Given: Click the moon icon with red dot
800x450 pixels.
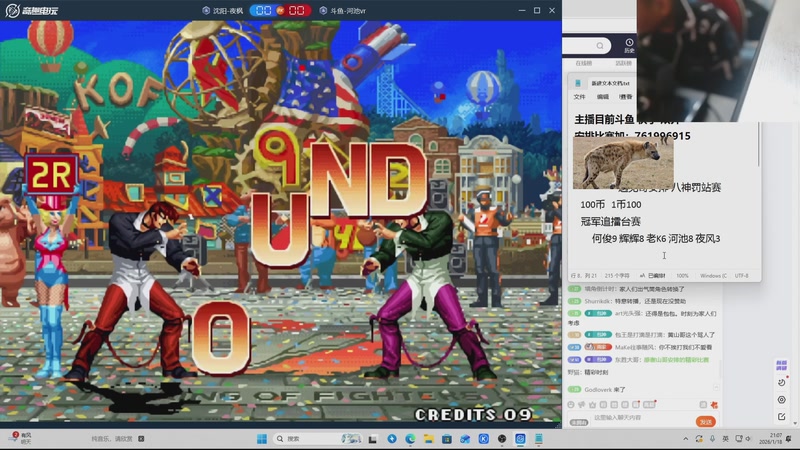Looking at the screenshot, I should (x=782, y=382).
